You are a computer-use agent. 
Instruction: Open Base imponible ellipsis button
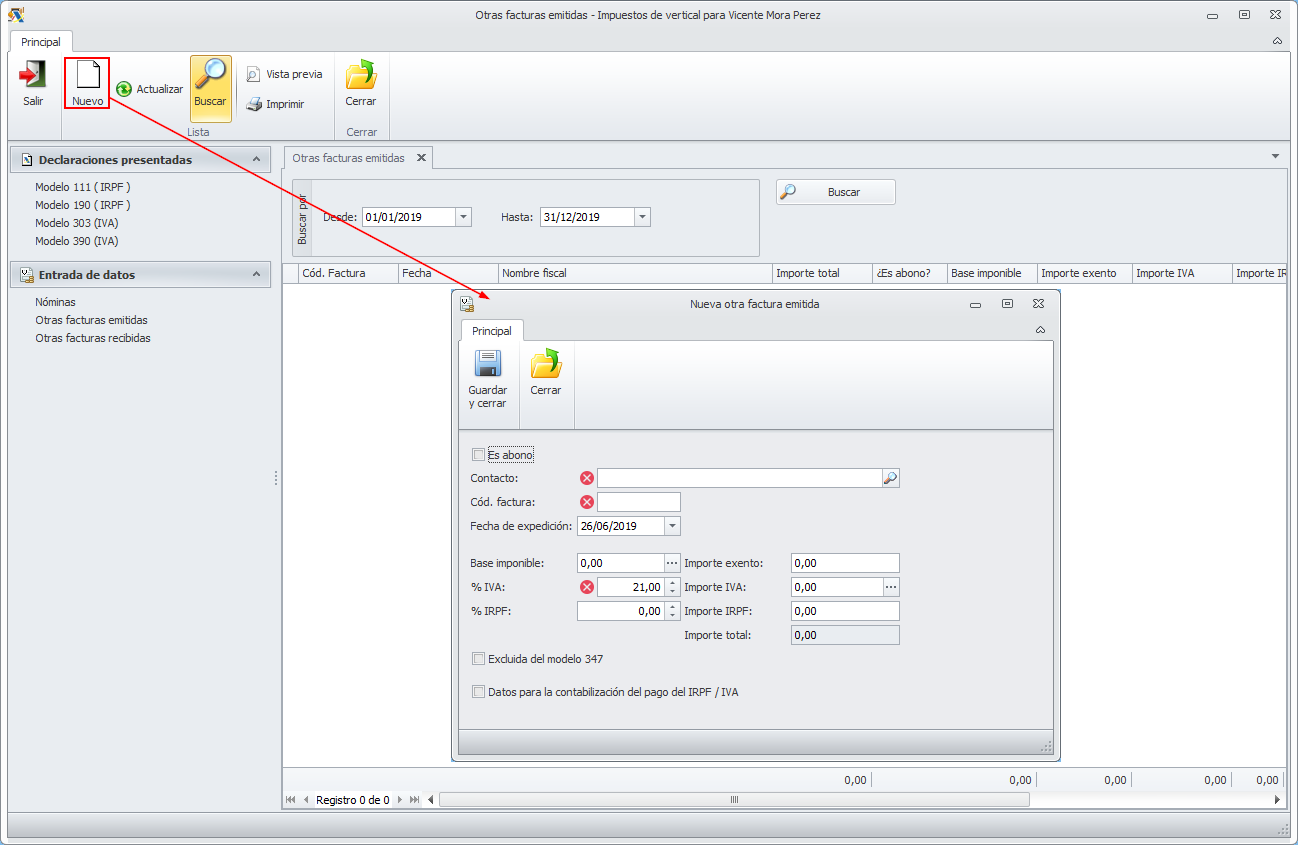(672, 563)
